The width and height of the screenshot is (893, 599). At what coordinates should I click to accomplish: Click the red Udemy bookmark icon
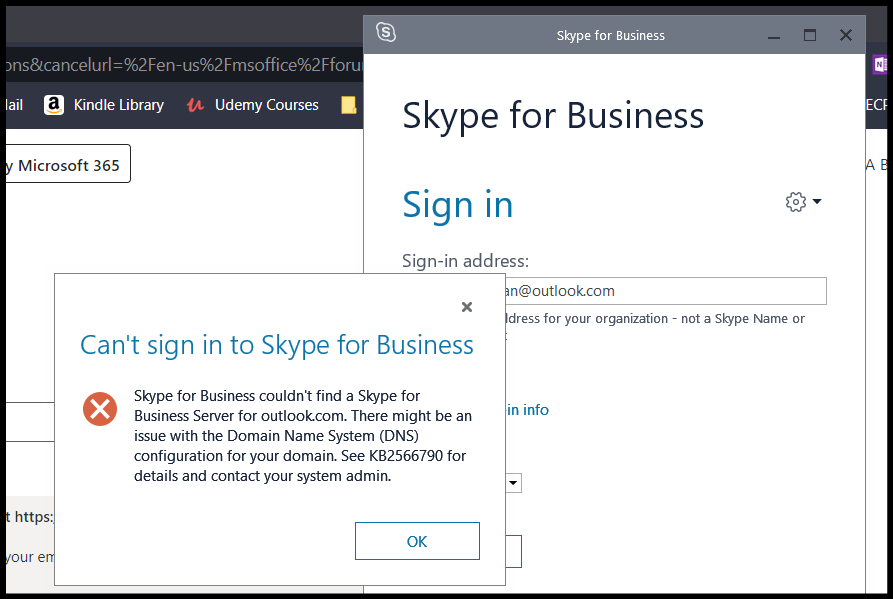pyautogui.click(x=197, y=104)
